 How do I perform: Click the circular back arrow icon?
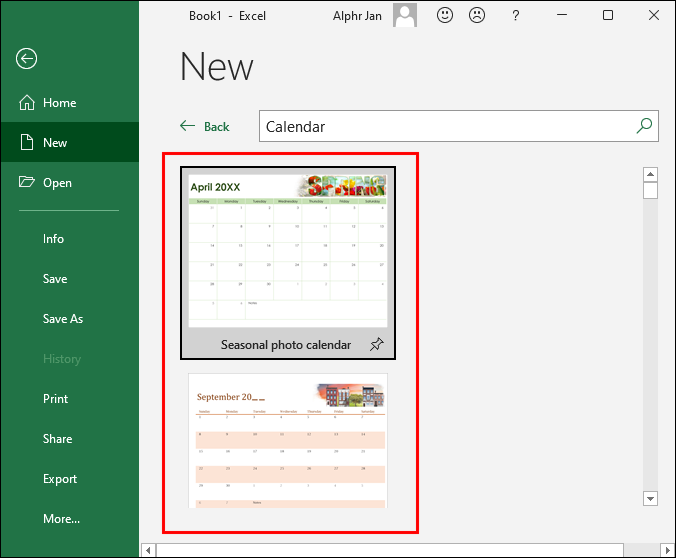(x=26, y=58)
